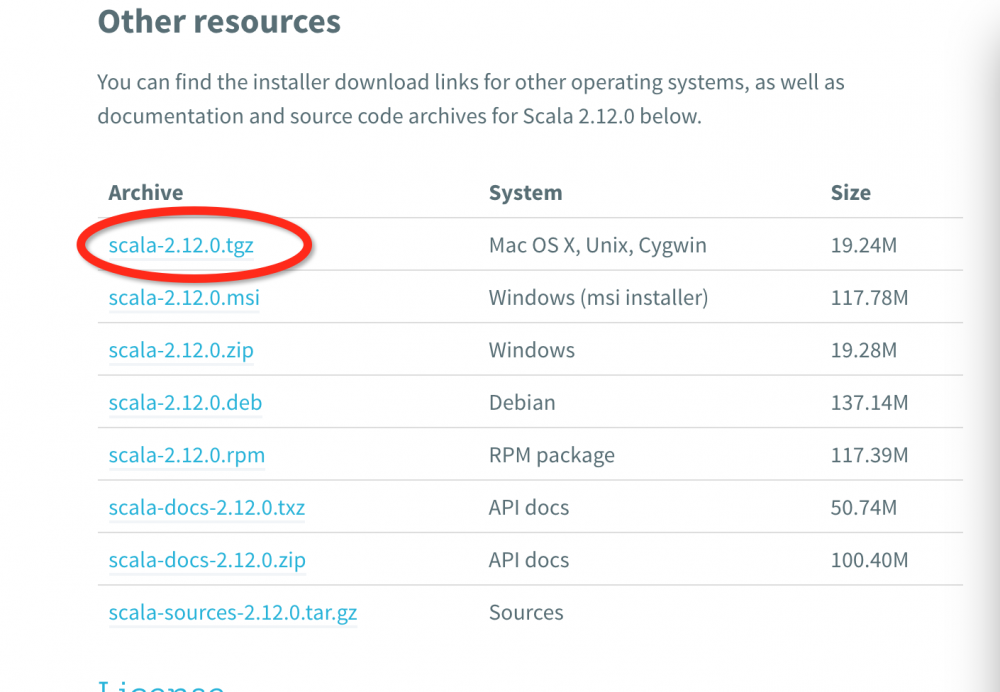
Task: Download scala-docs-2.12.0.txz API docs
Action: [x=207, y=508]
